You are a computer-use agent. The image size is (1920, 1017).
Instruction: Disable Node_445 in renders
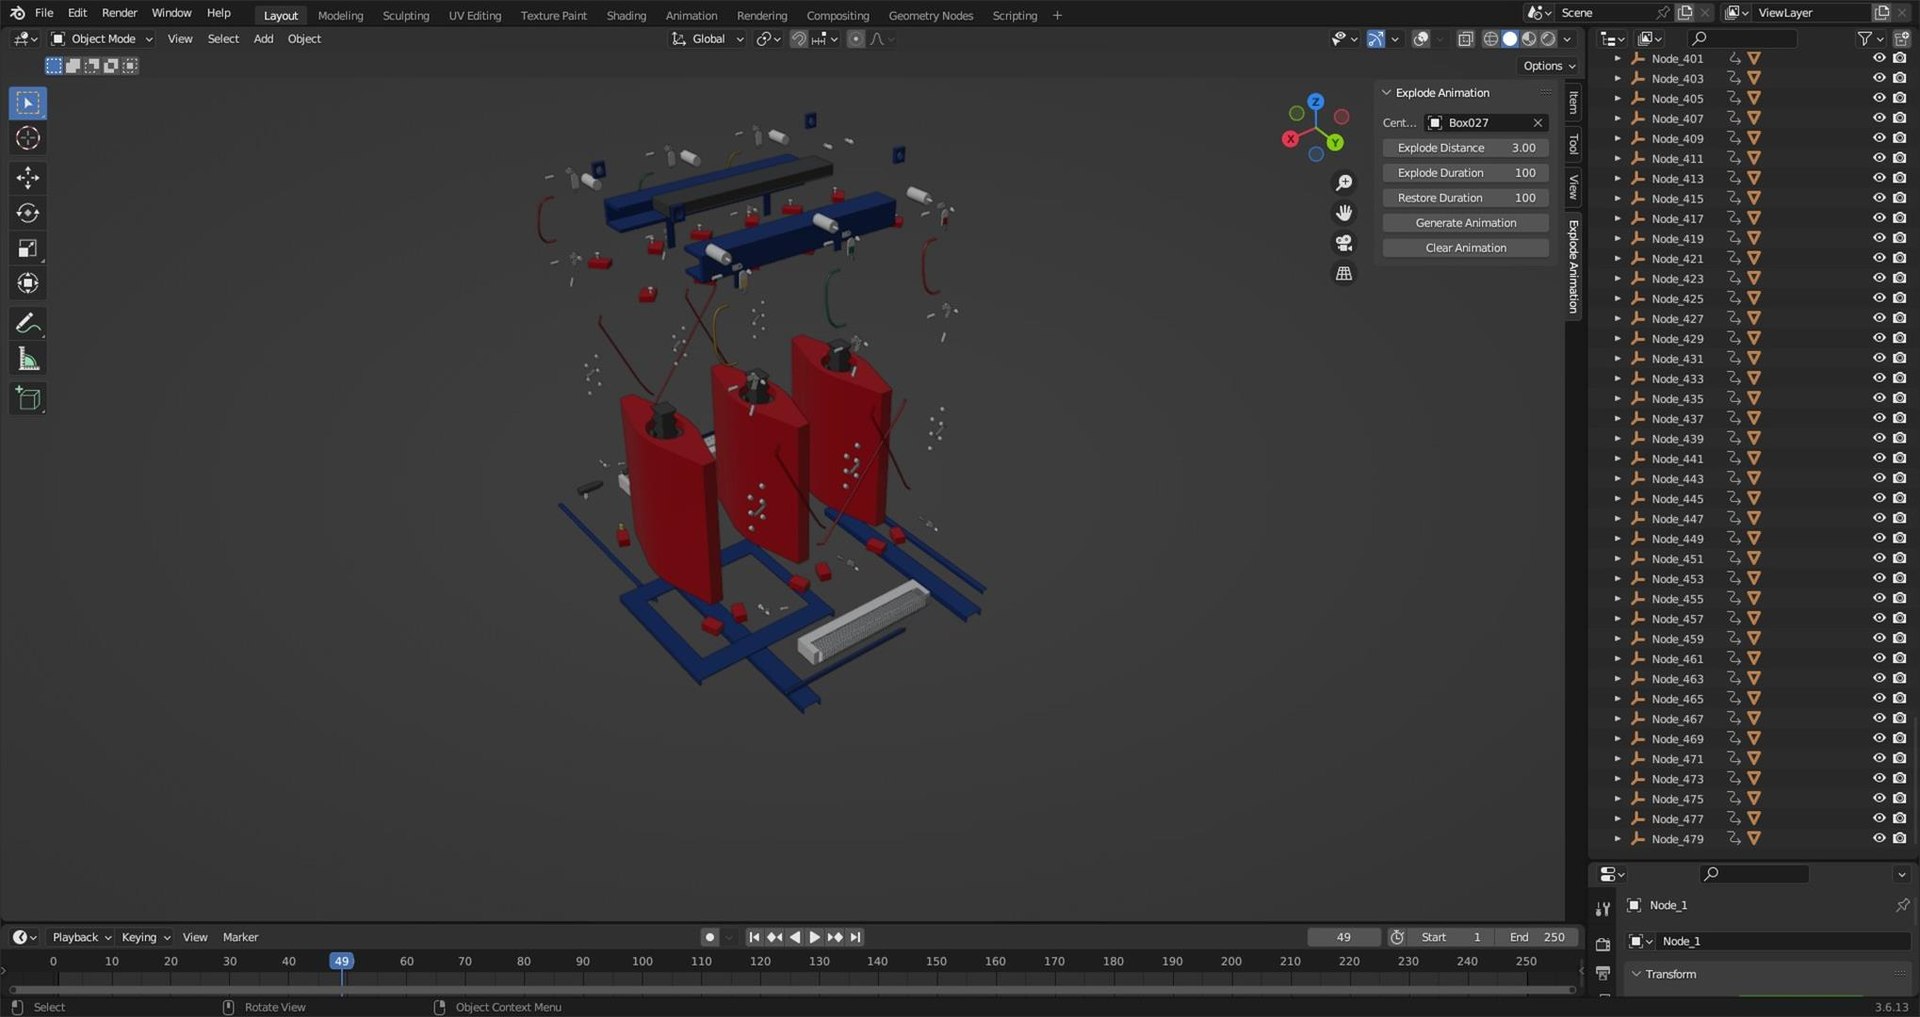click(1899, 498)
